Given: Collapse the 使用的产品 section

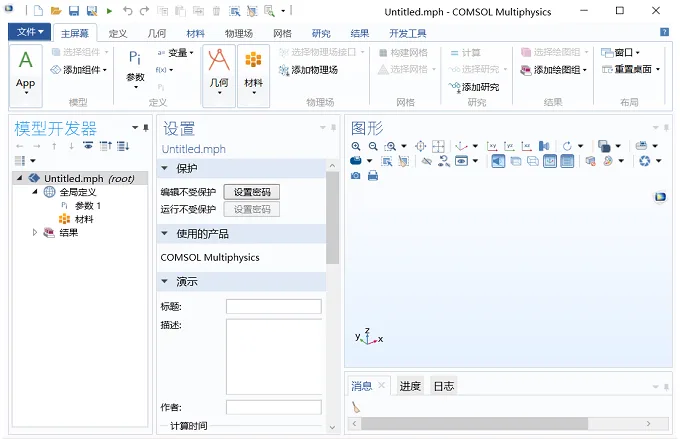Looking at the screenshot, I should pos(165,234).
